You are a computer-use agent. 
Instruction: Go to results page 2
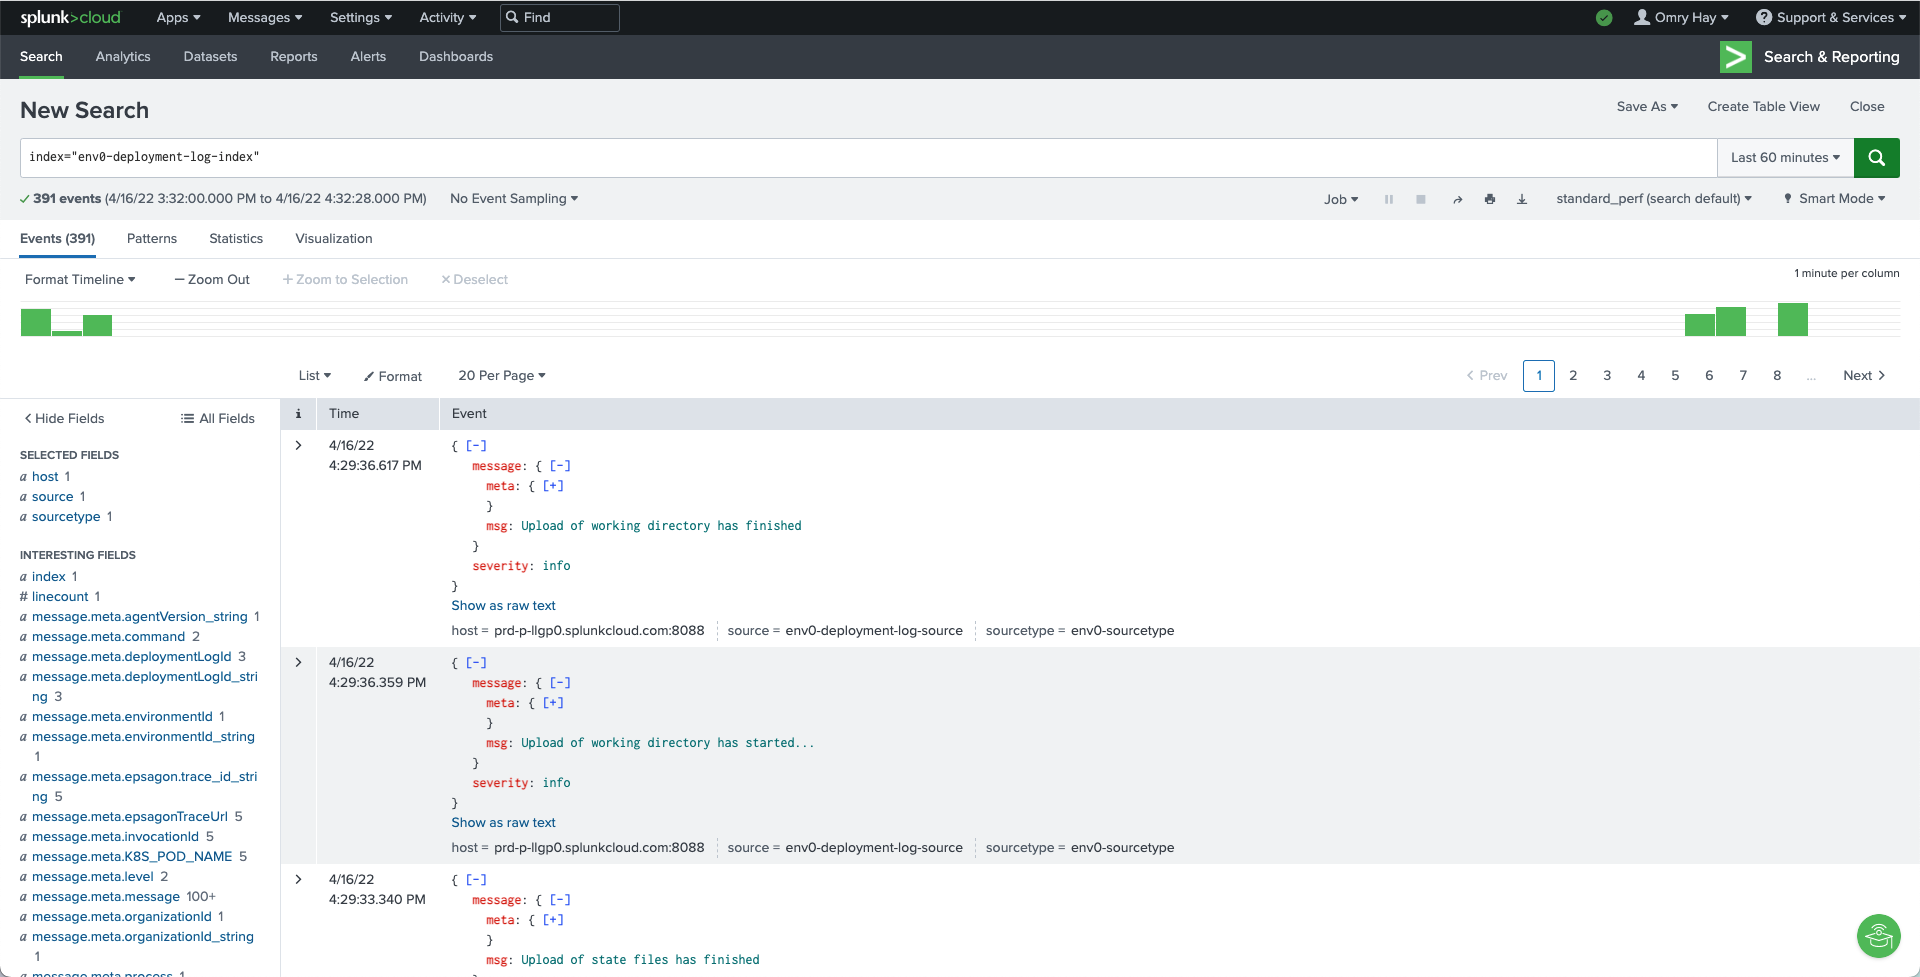click(x=1573, y=376)
